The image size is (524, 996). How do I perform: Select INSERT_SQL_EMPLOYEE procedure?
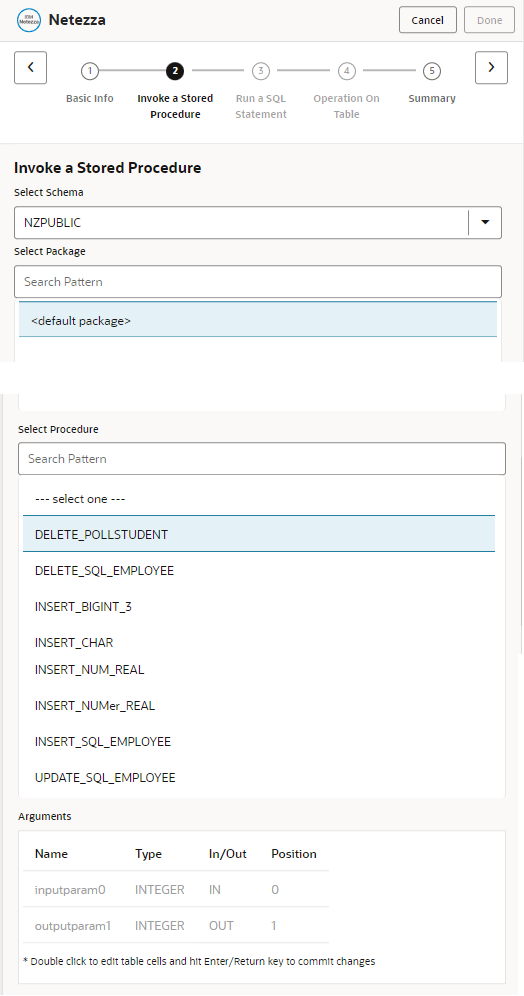tap(259, 742)
